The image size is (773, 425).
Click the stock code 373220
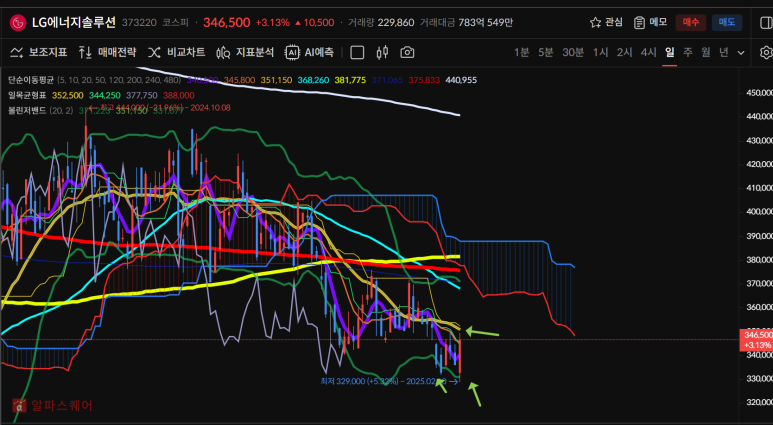(x=139, y=23)
